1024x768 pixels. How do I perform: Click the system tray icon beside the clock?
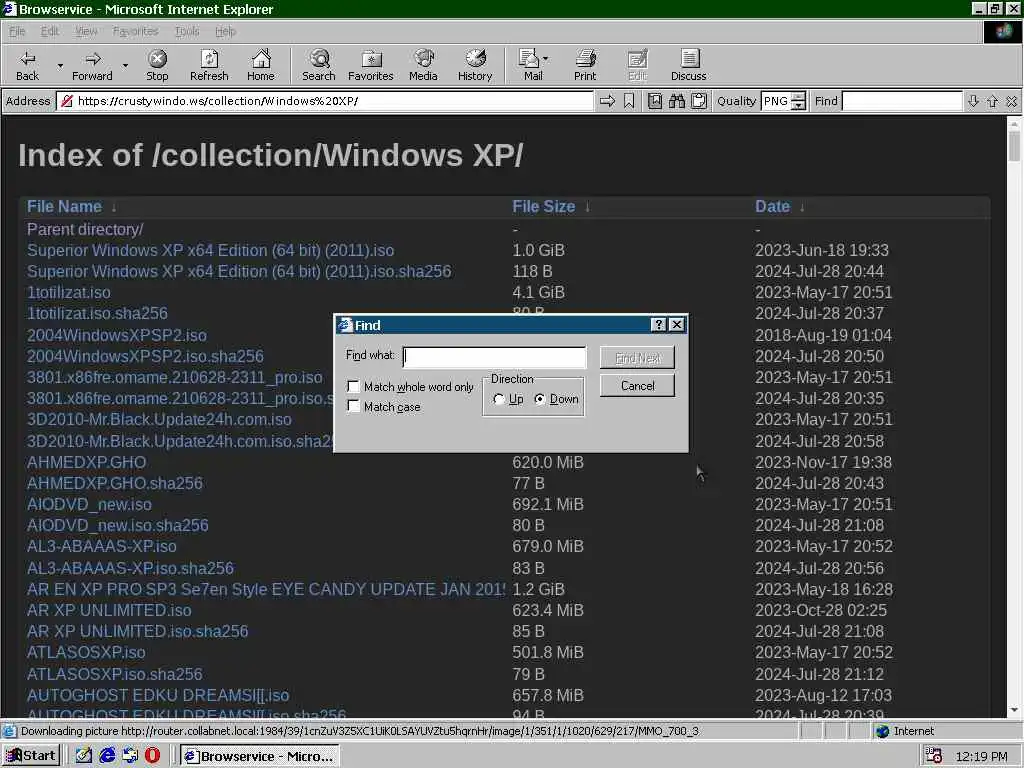933,756
